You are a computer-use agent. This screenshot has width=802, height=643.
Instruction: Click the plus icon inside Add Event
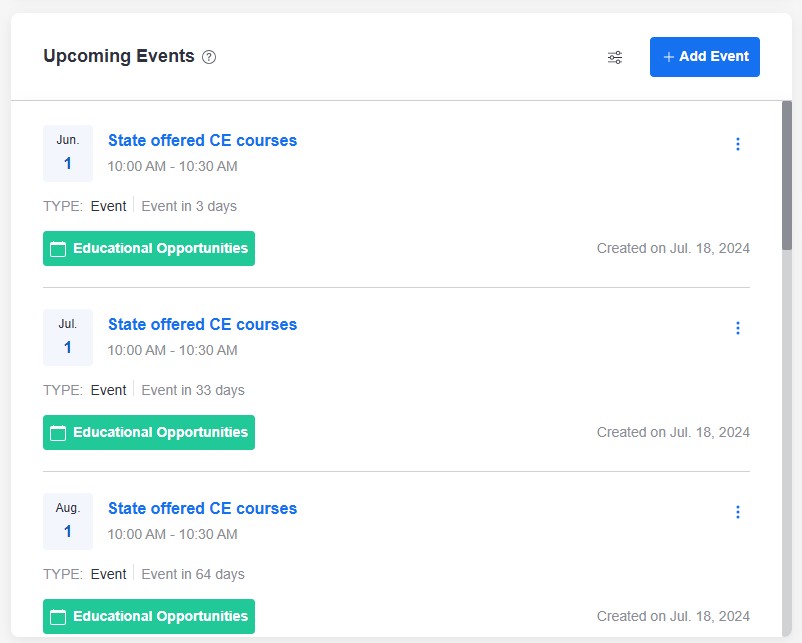tap(669, 57)
